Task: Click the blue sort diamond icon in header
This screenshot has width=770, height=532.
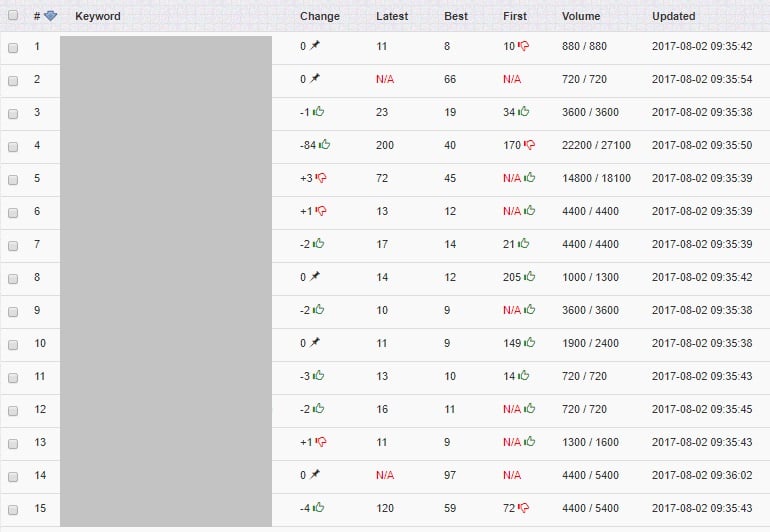Action: 51,16
